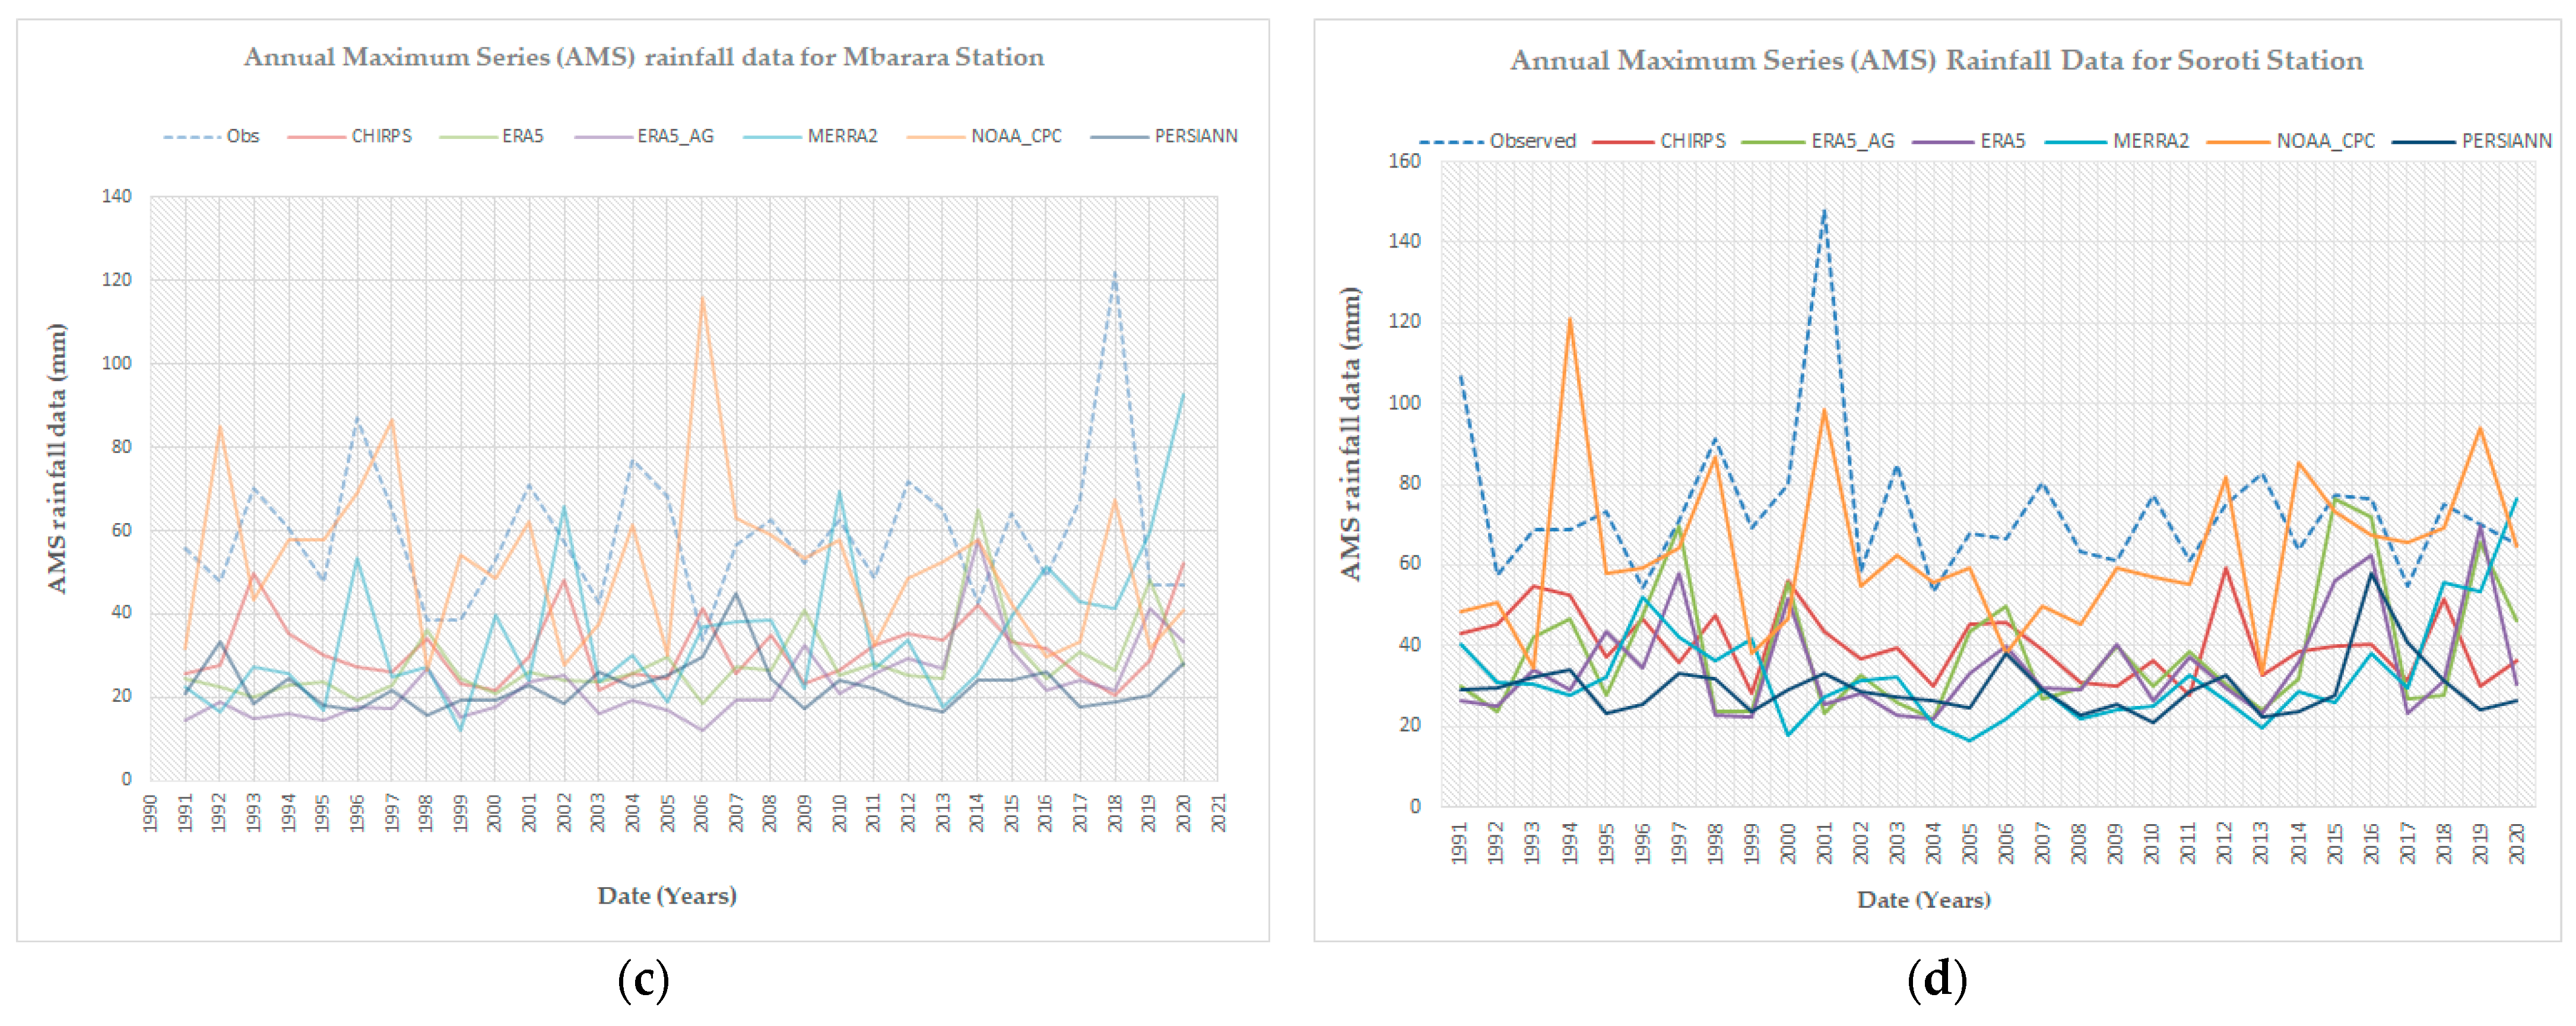Click the Soroti Station chart title
Image resolution: width=2576 pixels, height=1026 pixels.
coord(1936,60)
